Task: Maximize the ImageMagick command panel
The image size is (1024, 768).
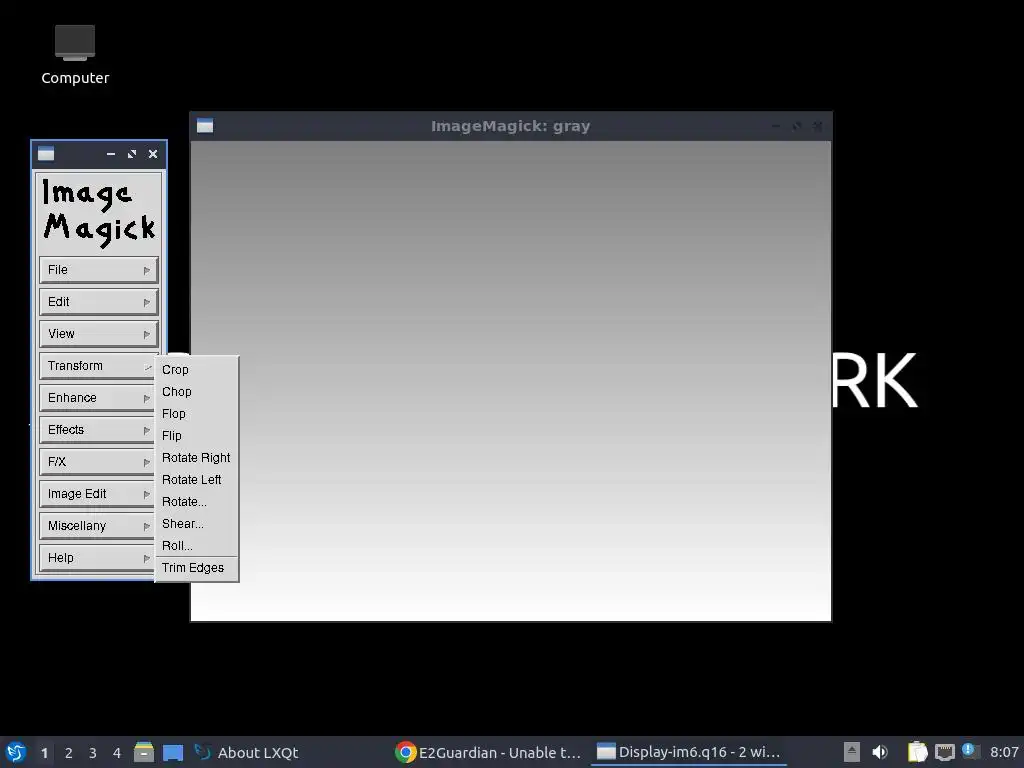Action: pyautogui.click(x=132, y=154)
